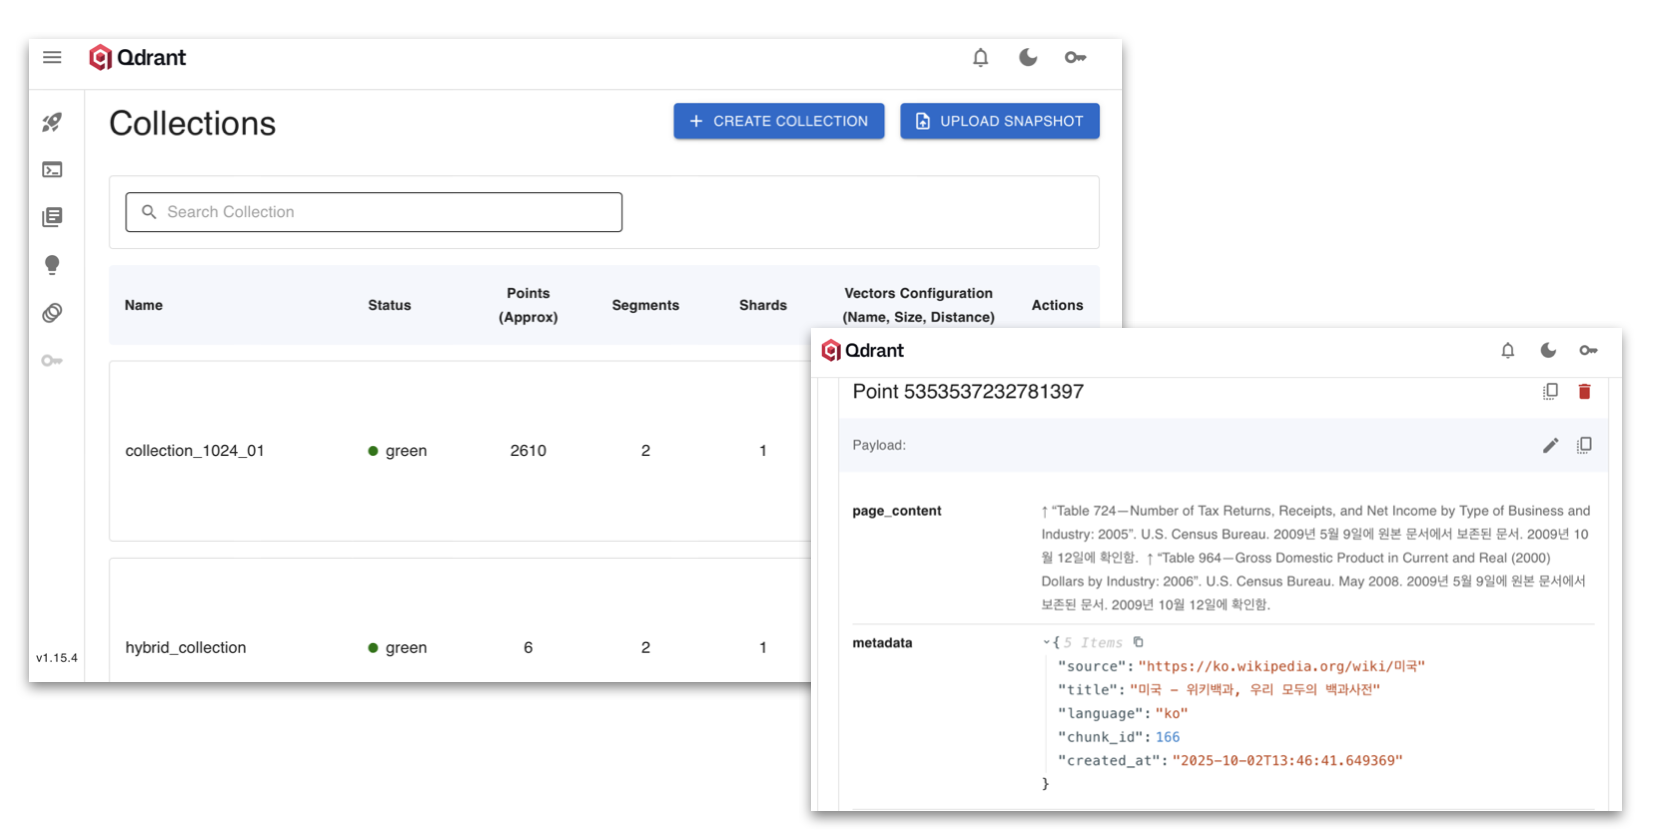
Task: Open the Console terminal icon in sidebar
Action: 52,170
